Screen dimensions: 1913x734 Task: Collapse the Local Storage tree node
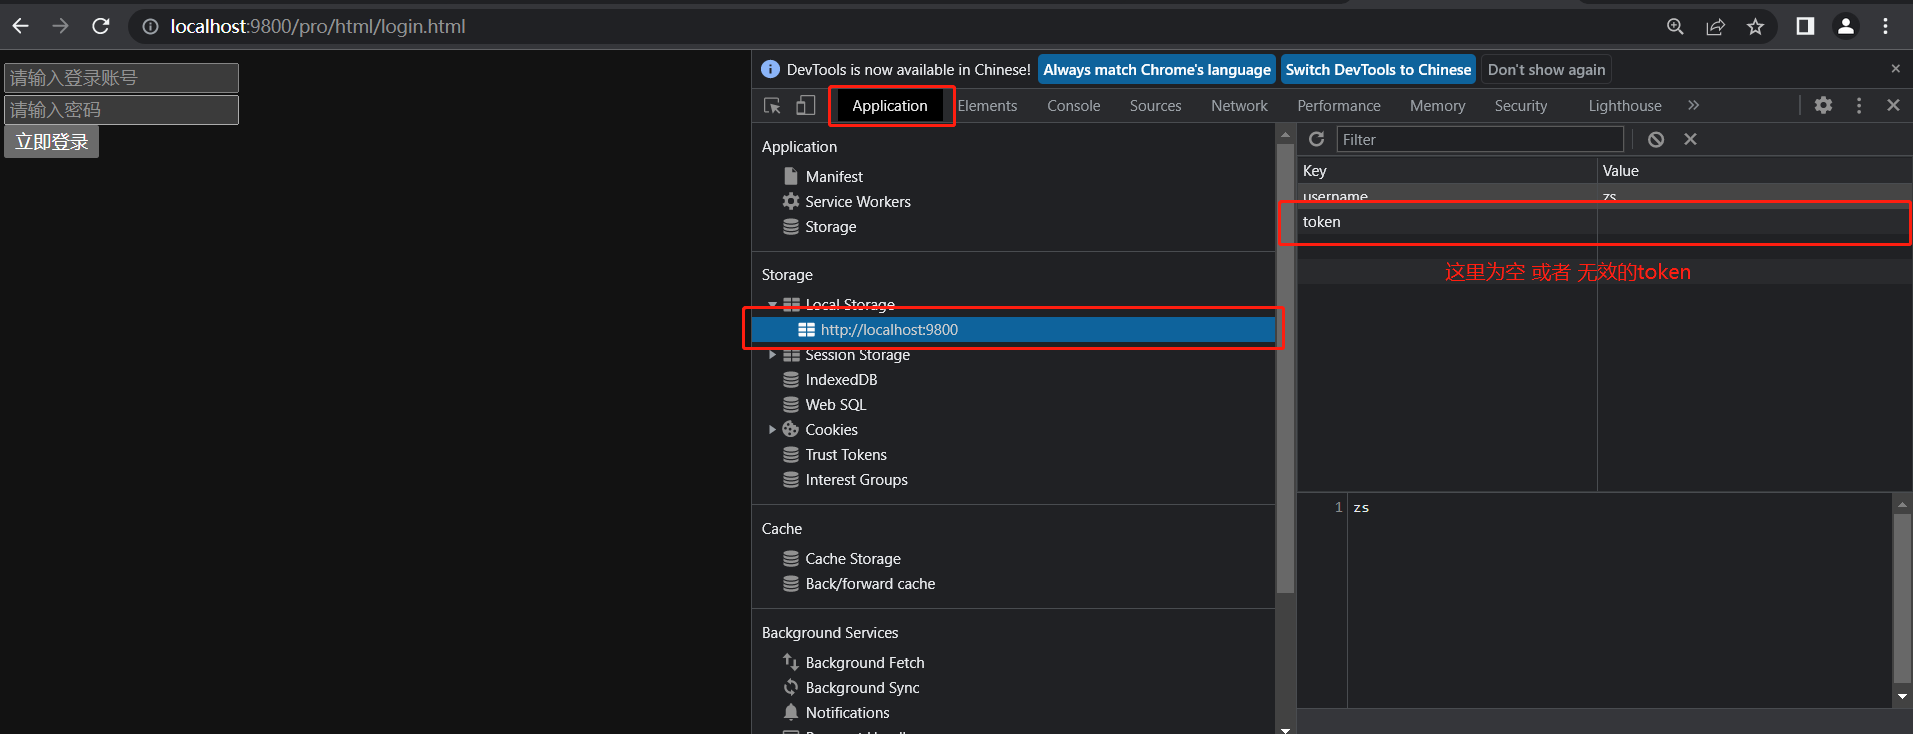point(772,304)
